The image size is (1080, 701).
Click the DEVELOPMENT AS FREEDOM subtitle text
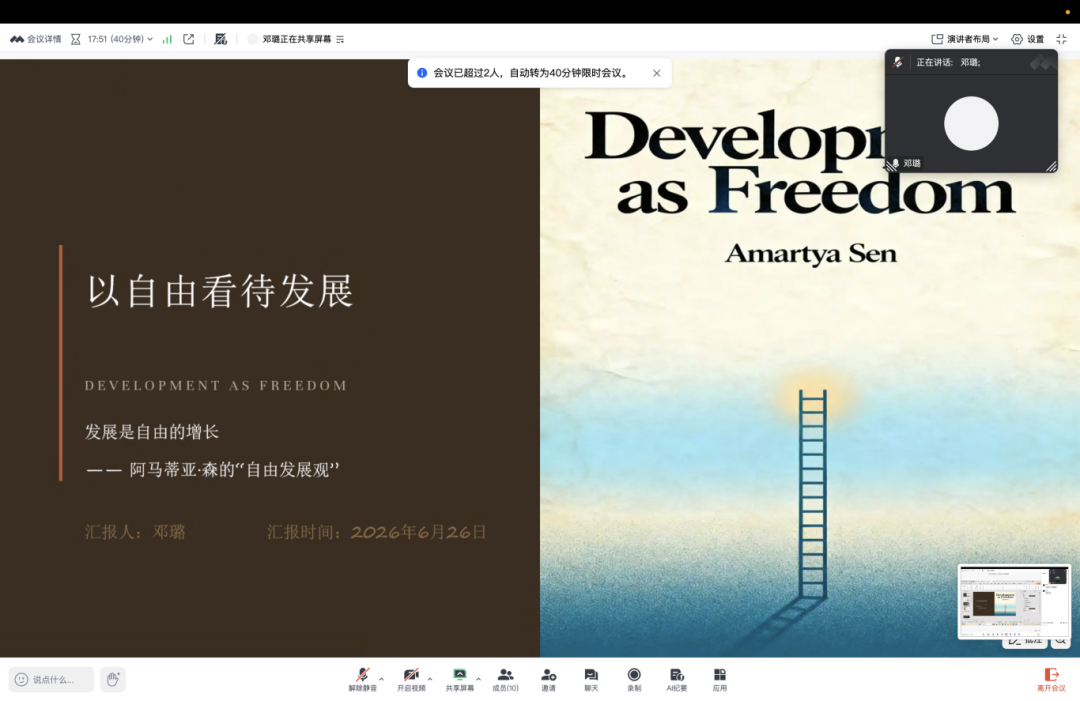coord(216,386)
